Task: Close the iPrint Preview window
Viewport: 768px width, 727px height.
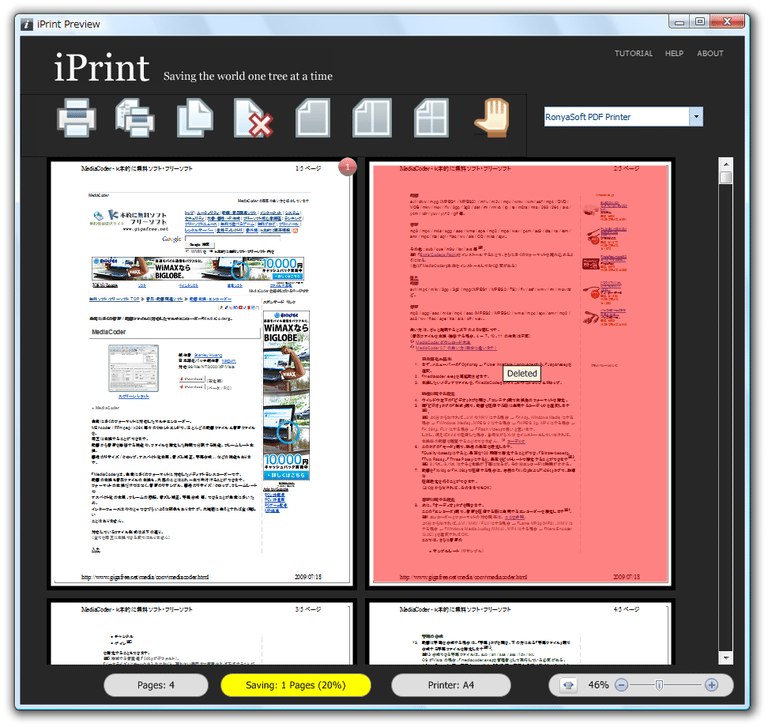Action: click(727, 22)
